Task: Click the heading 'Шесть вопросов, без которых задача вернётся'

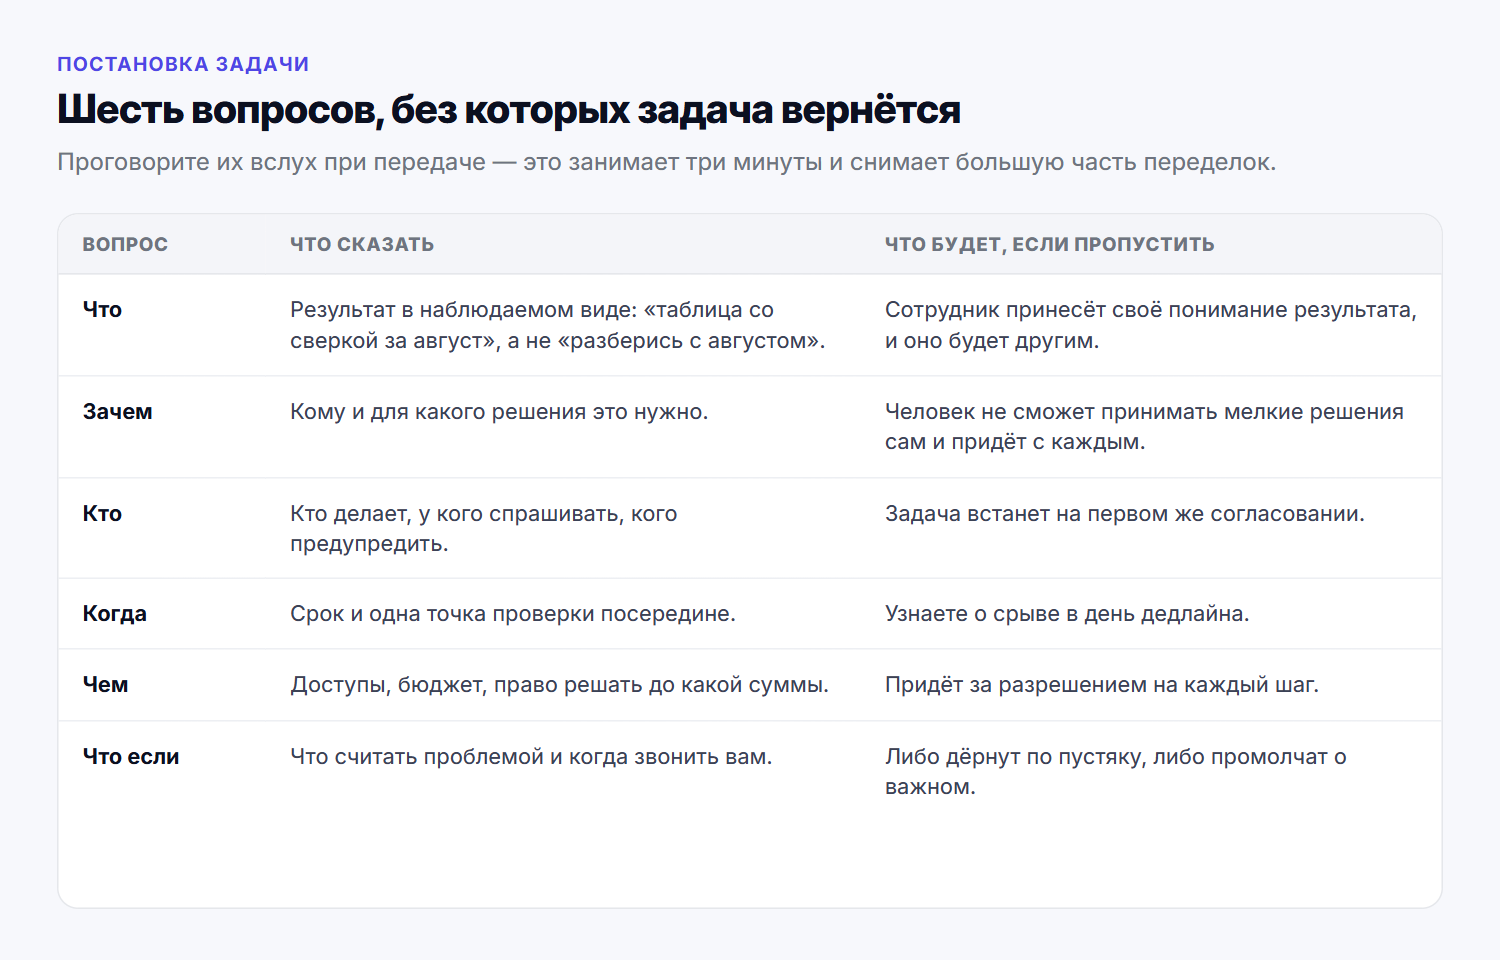Action: (509, 110)
